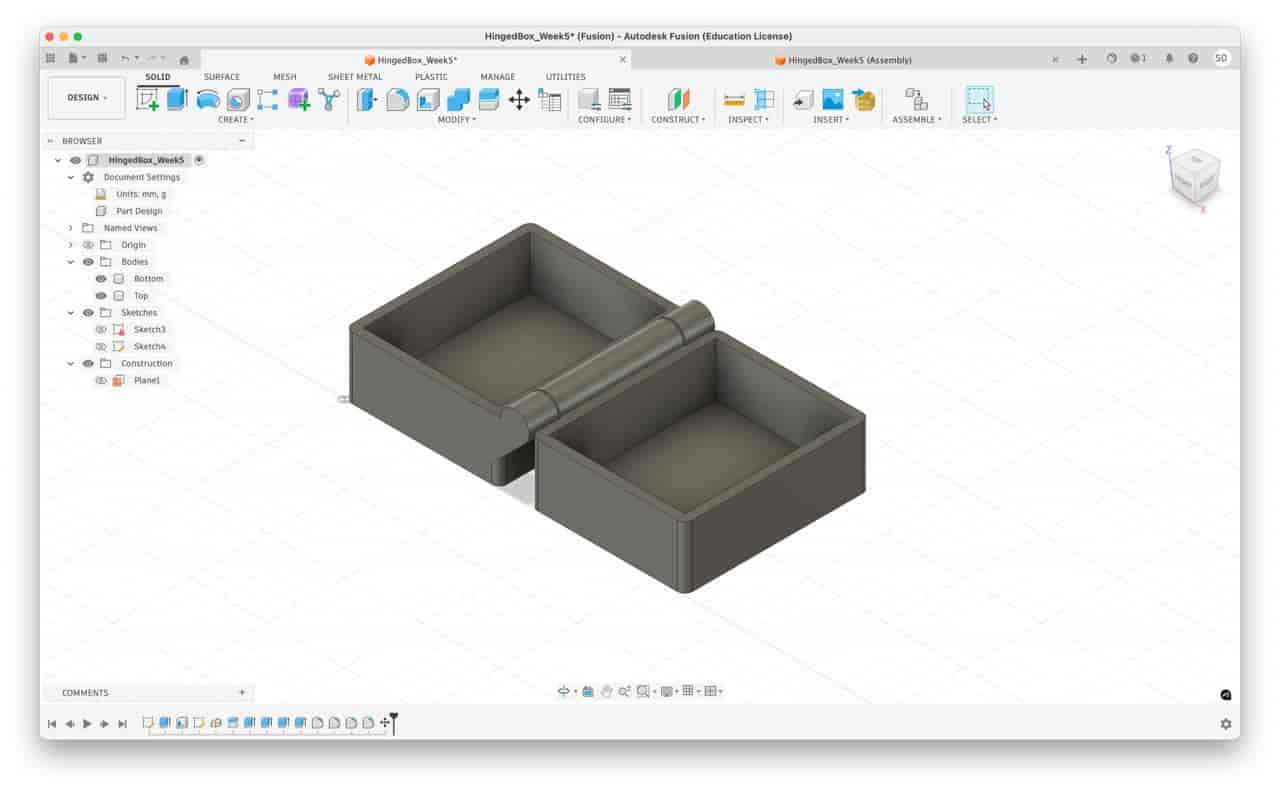
Task: Toggle visibility of the Origin folder
Action: (x=88, y=245)
